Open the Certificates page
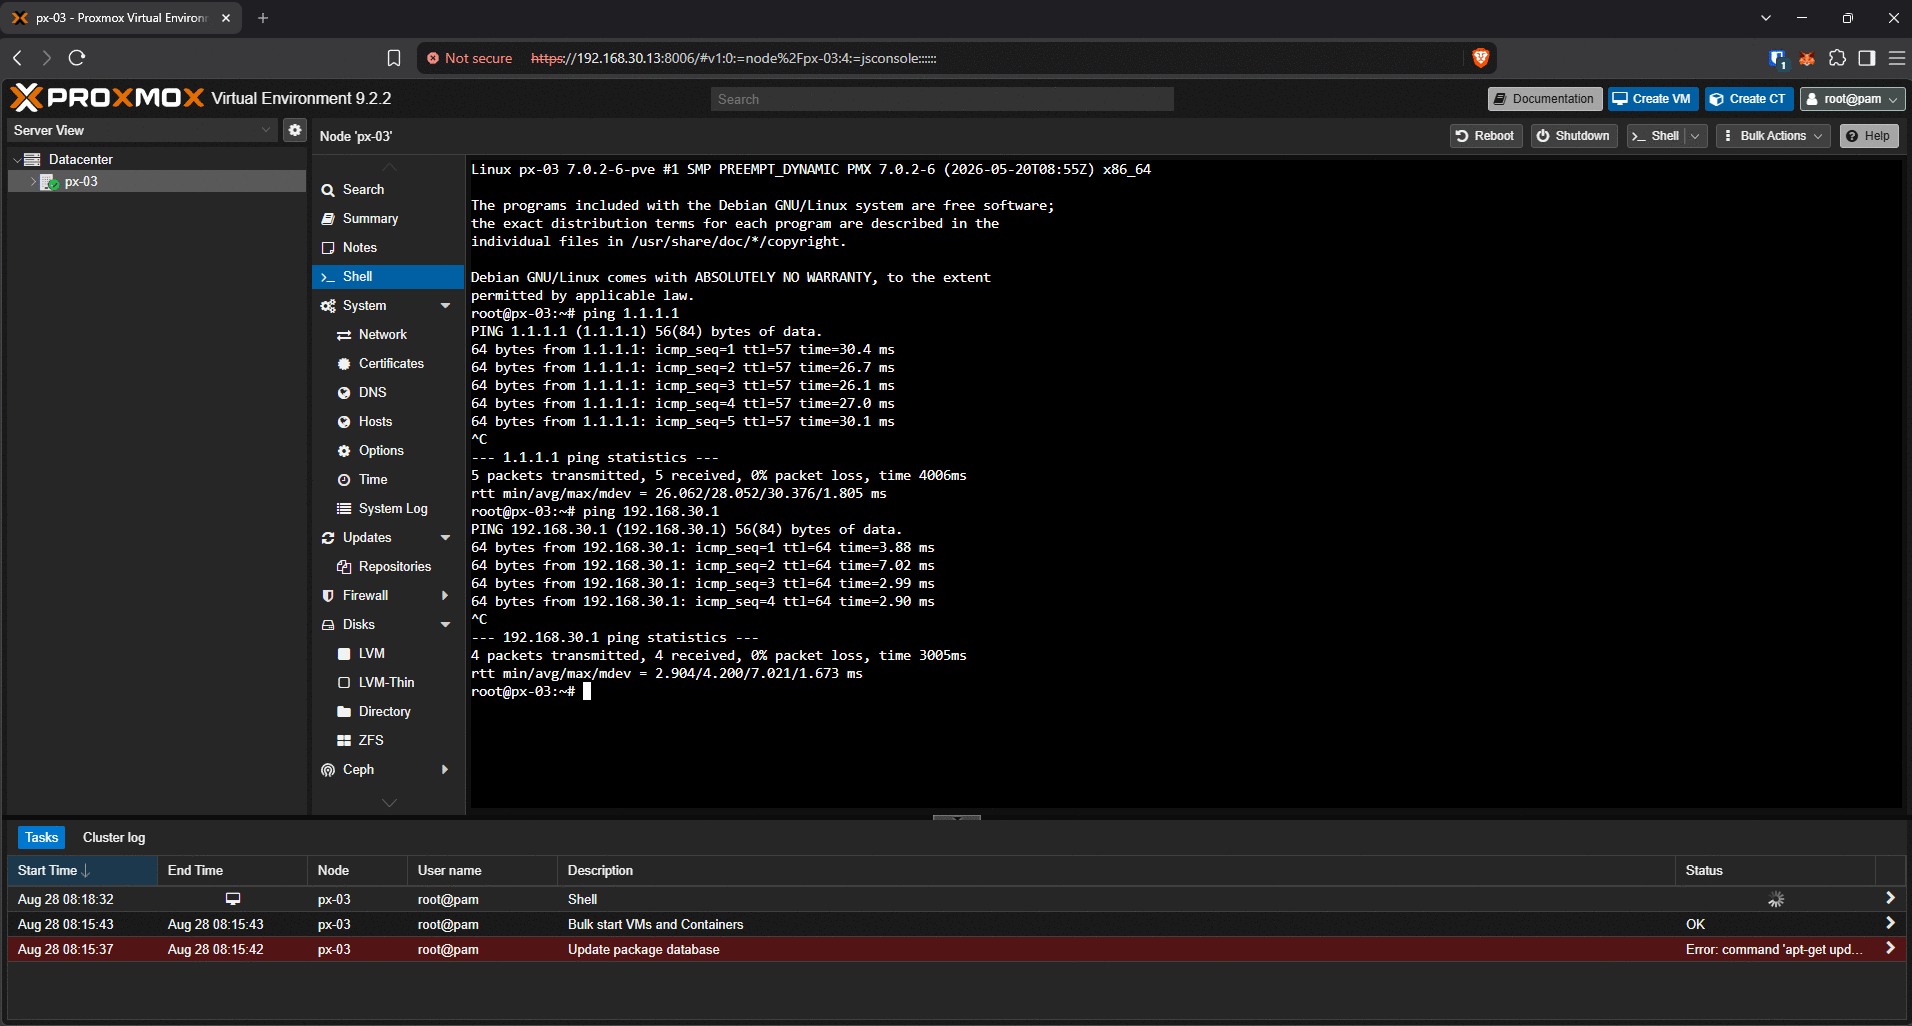Viewport: 1912px width, 1026px height. [x=391, y=364]
